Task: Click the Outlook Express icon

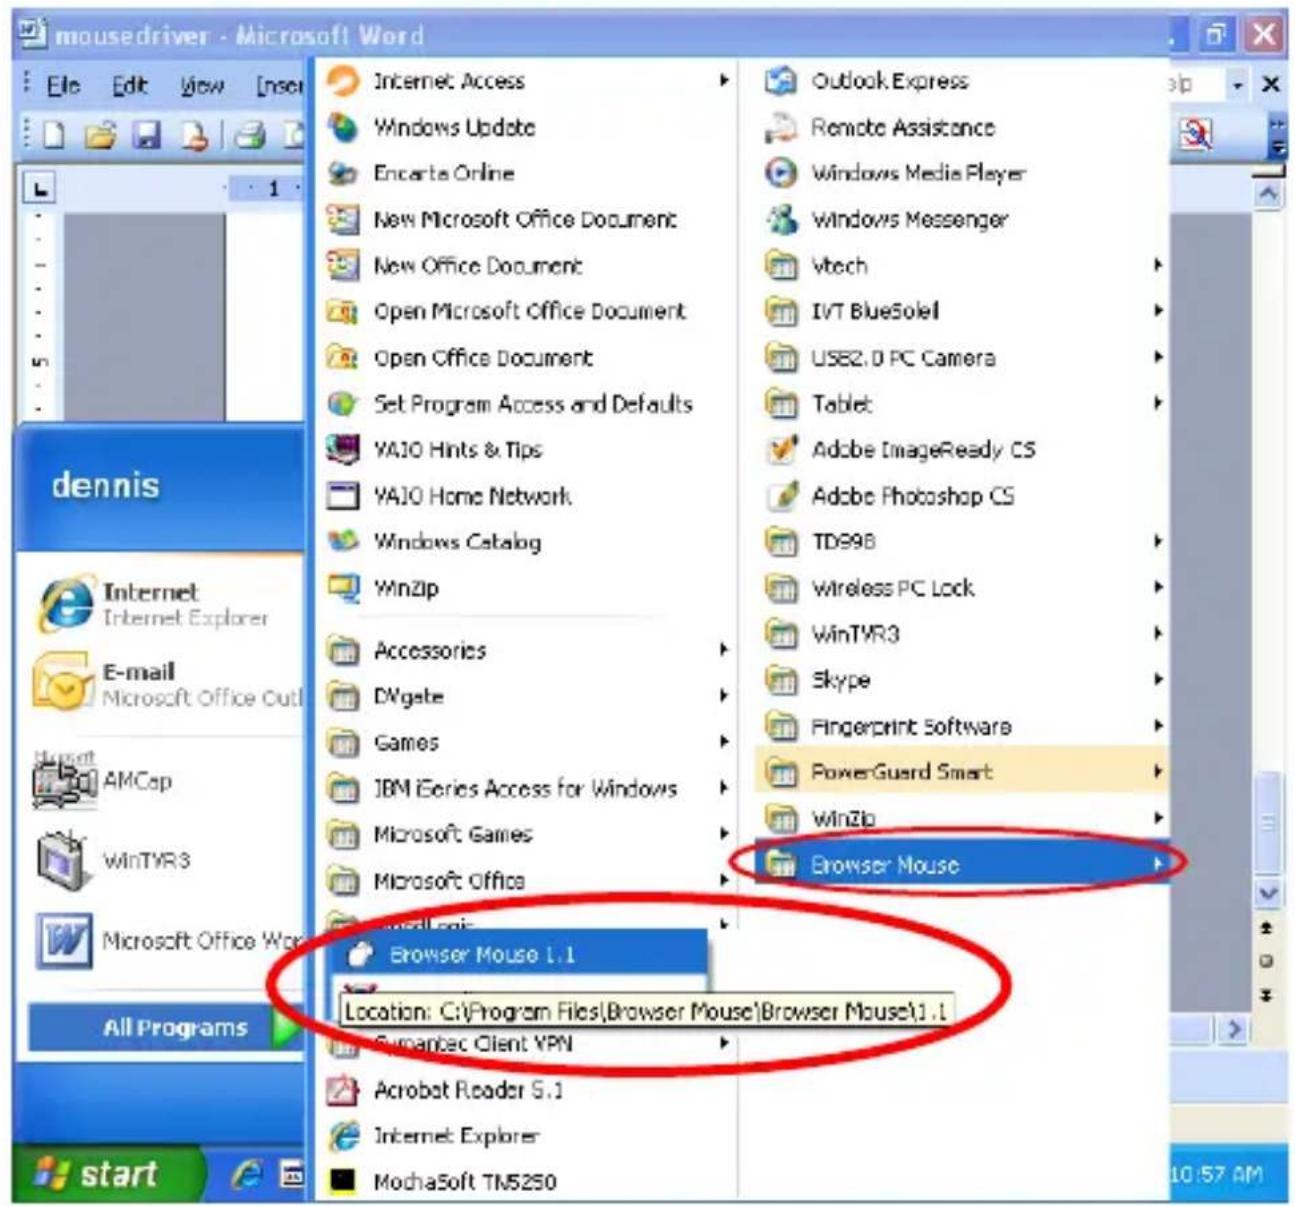Action: click(781, 81)
